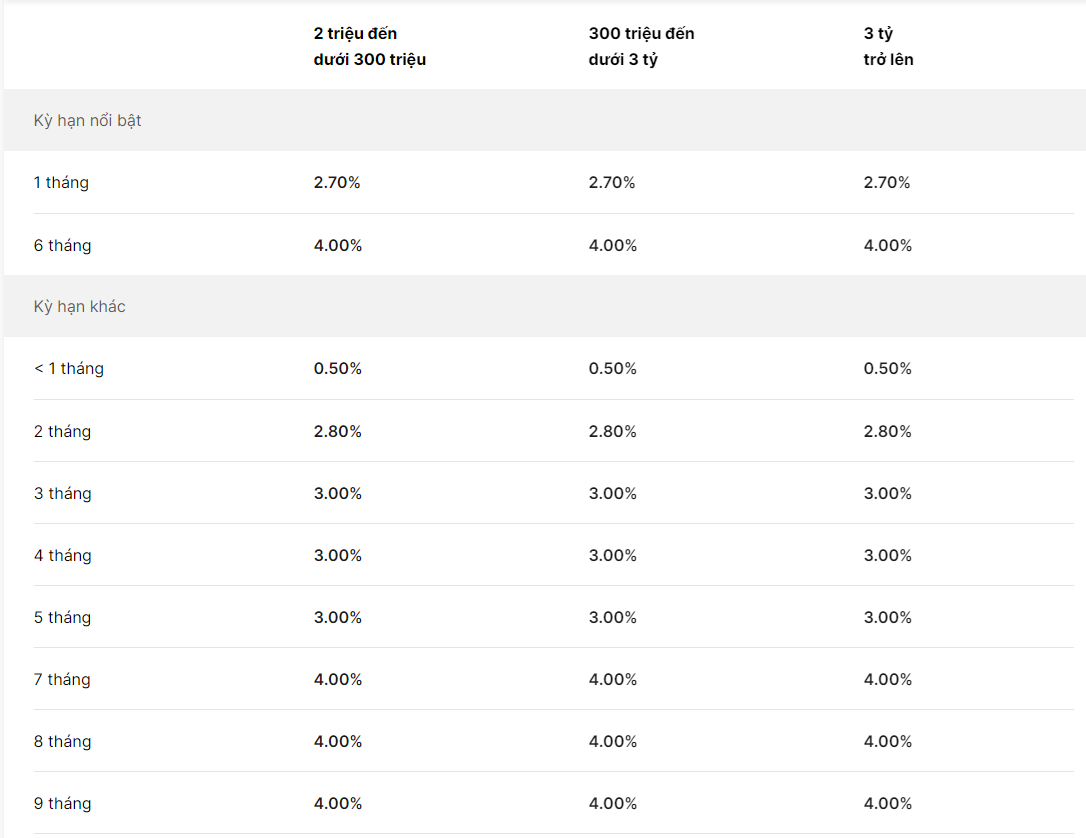Click the '1 tháng' row label
The width and height of the screenshot is (1086, 838).
pyautogui.click(x=61, y=183)
